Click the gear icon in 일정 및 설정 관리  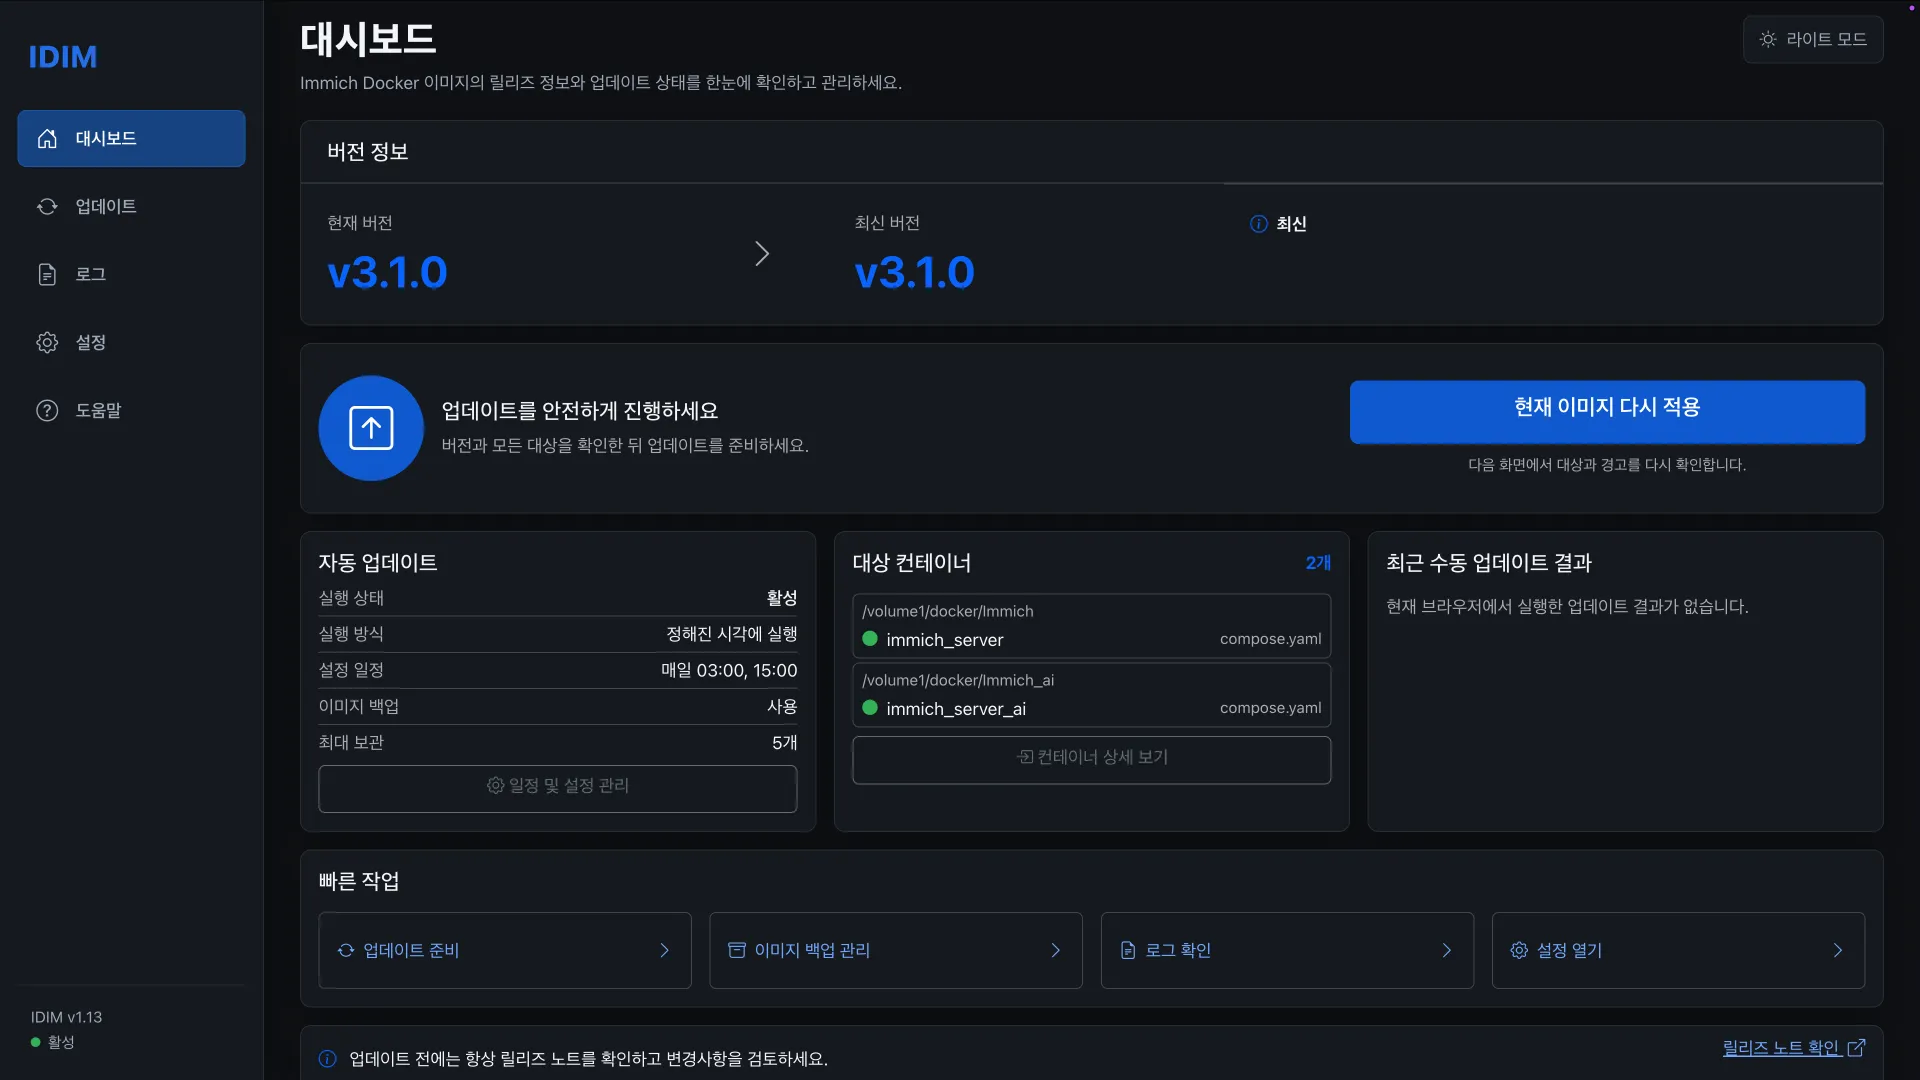[495, 786]
